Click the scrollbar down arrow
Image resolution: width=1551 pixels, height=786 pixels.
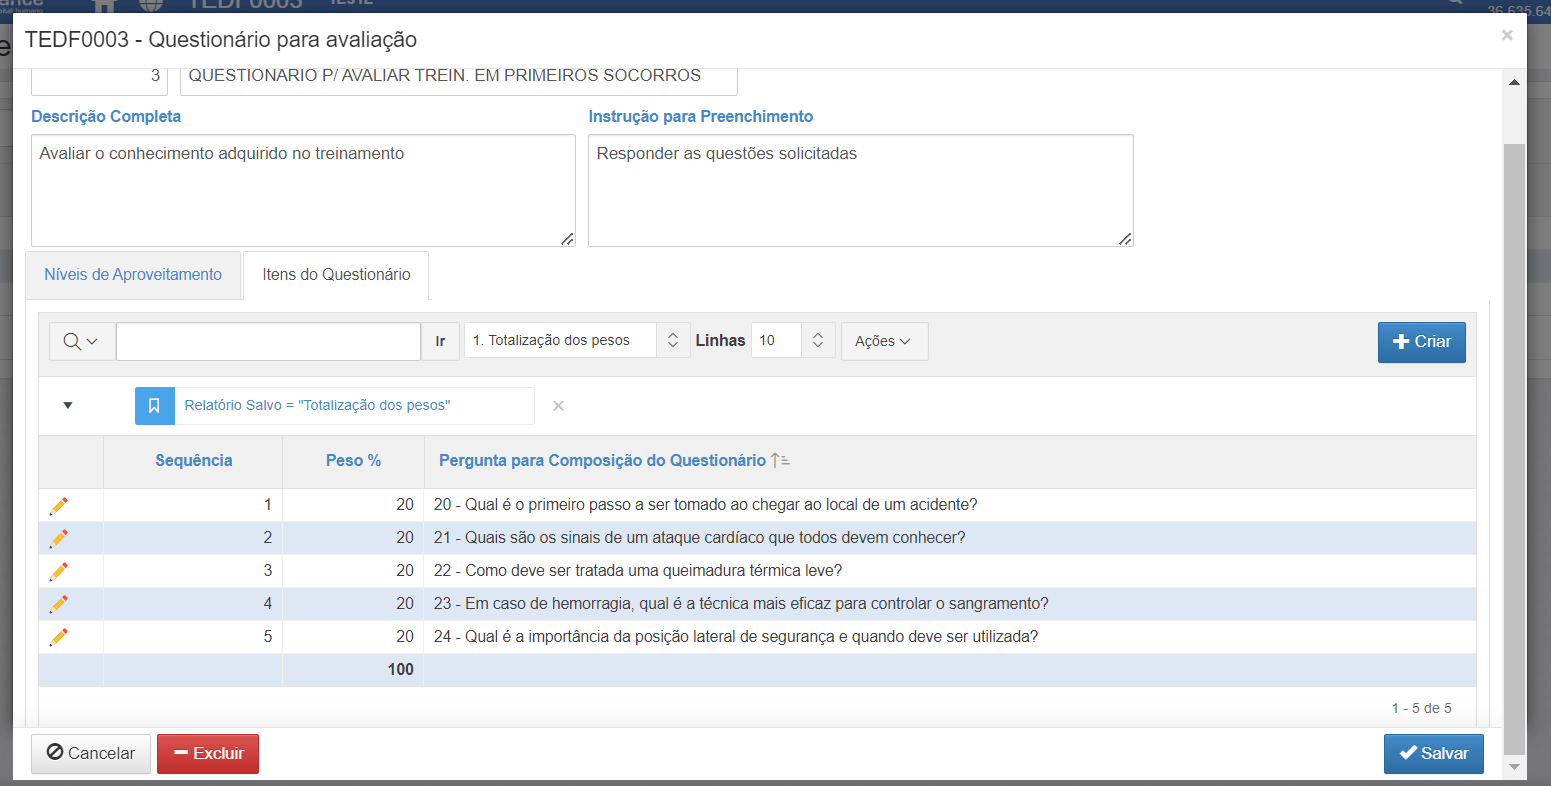1514,767
